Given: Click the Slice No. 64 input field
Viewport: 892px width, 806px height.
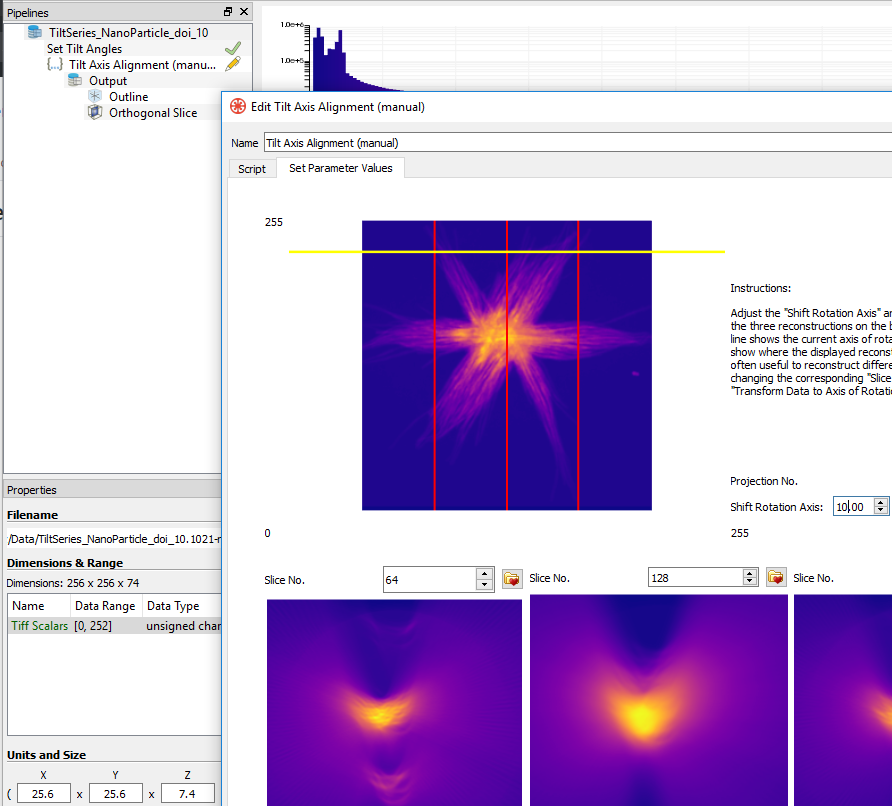Looking at the screenshot, I should pyautogui.click(x=430, y=580).
